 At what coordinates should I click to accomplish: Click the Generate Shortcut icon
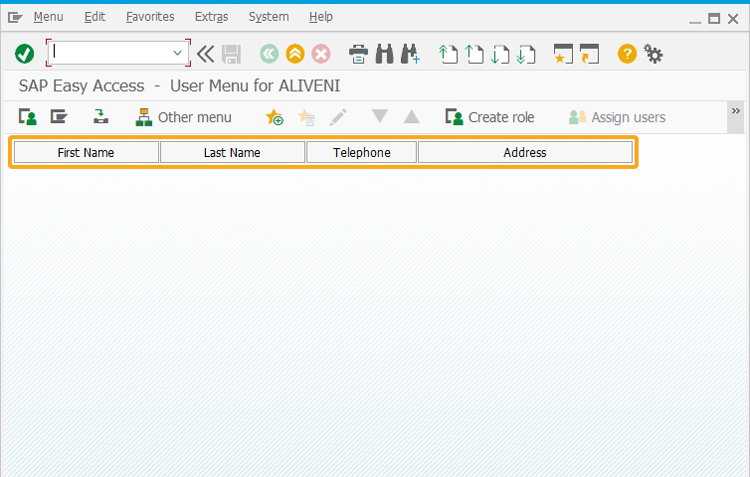(589, 54)
